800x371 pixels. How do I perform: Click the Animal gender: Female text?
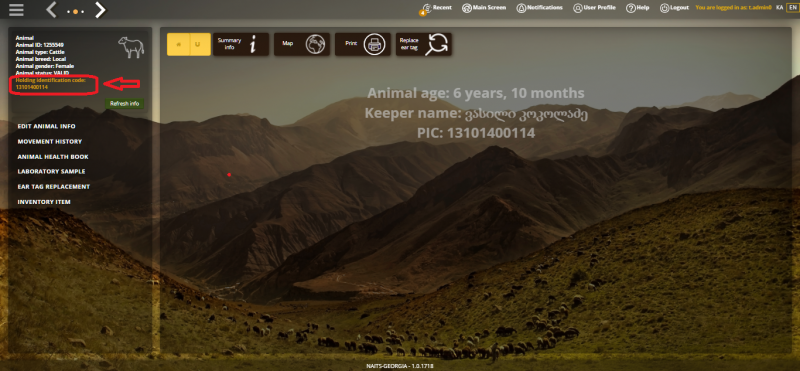[44, 66]
